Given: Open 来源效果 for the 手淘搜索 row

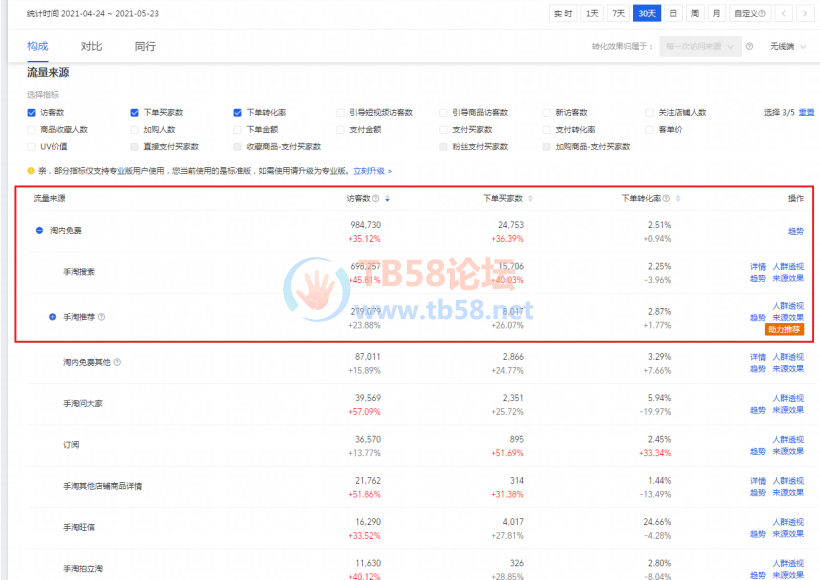Looking at the screenshot, I should tap(788, 278).
